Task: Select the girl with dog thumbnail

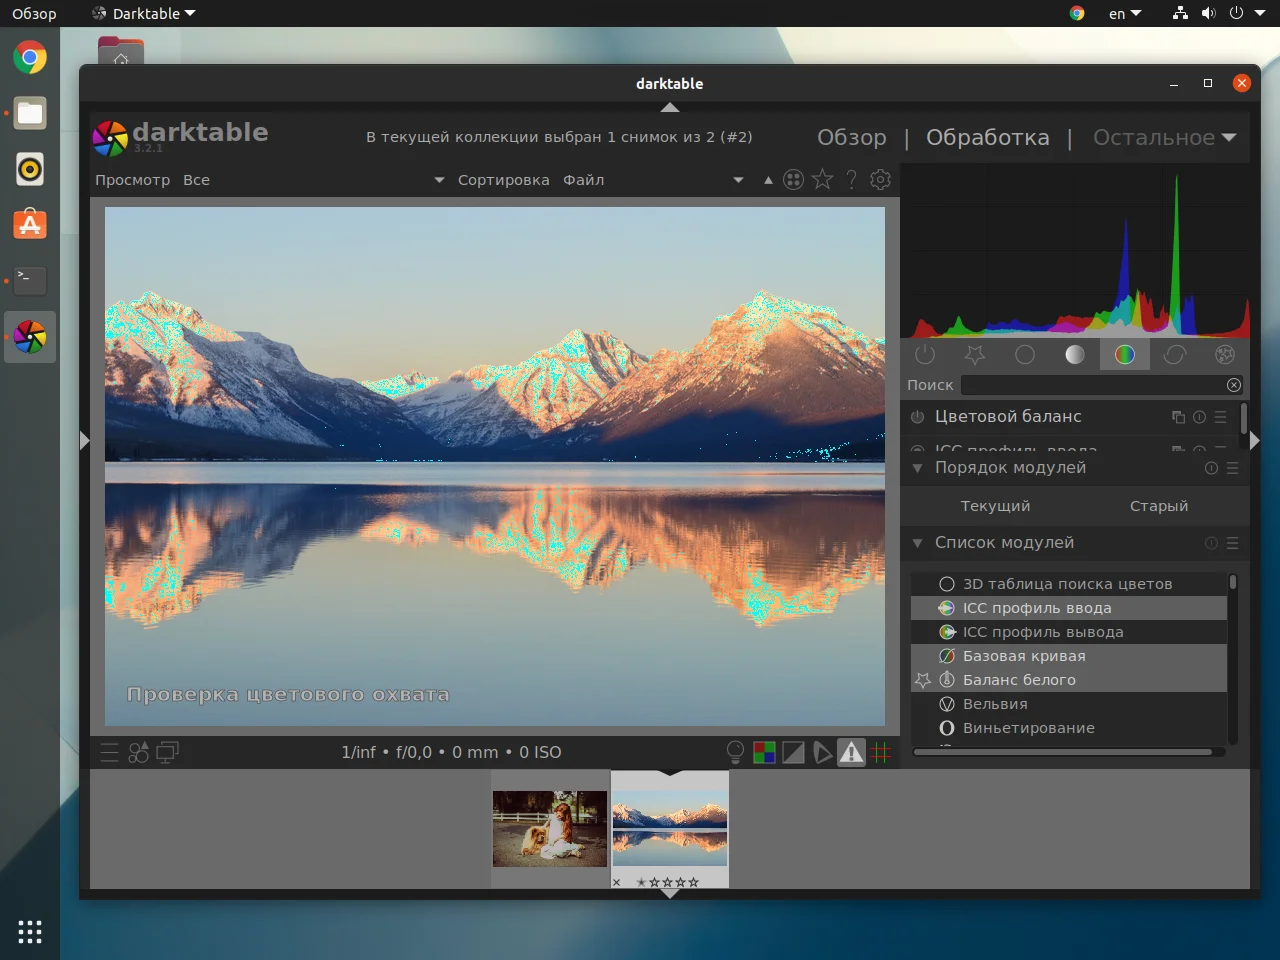Action: pyautogui.click(x=550, y=829)
